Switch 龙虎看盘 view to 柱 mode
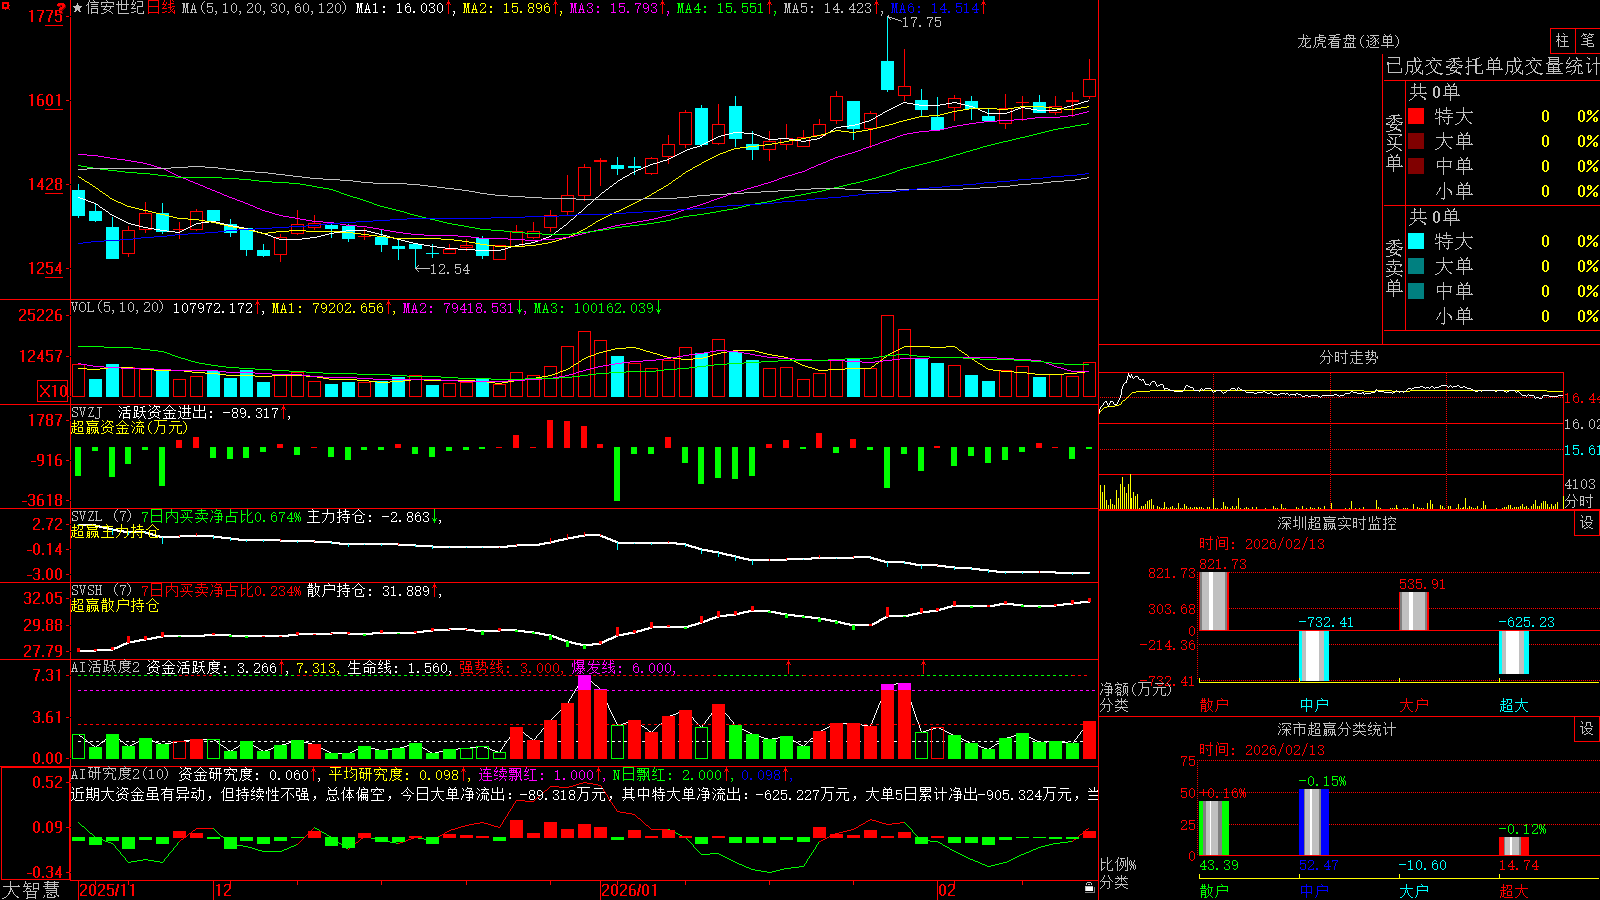Viewport: 1600px width, 900px height. (x=1562, y=41)
